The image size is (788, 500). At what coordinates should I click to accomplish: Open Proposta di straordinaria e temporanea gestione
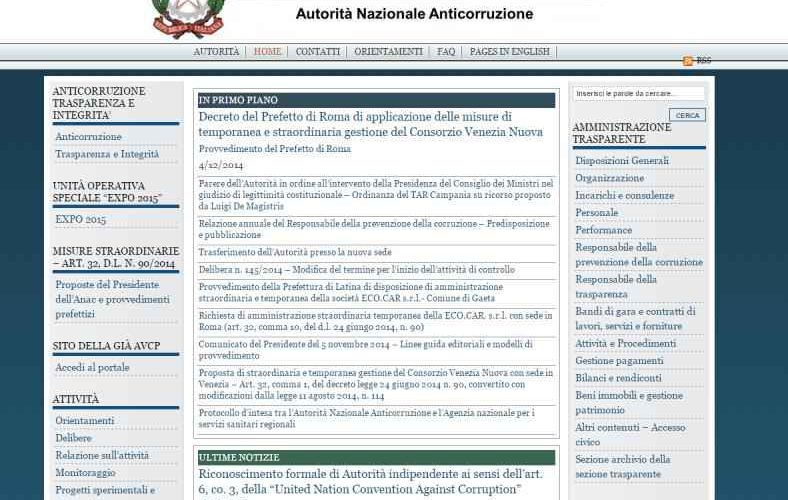click(x=375, y=384)
